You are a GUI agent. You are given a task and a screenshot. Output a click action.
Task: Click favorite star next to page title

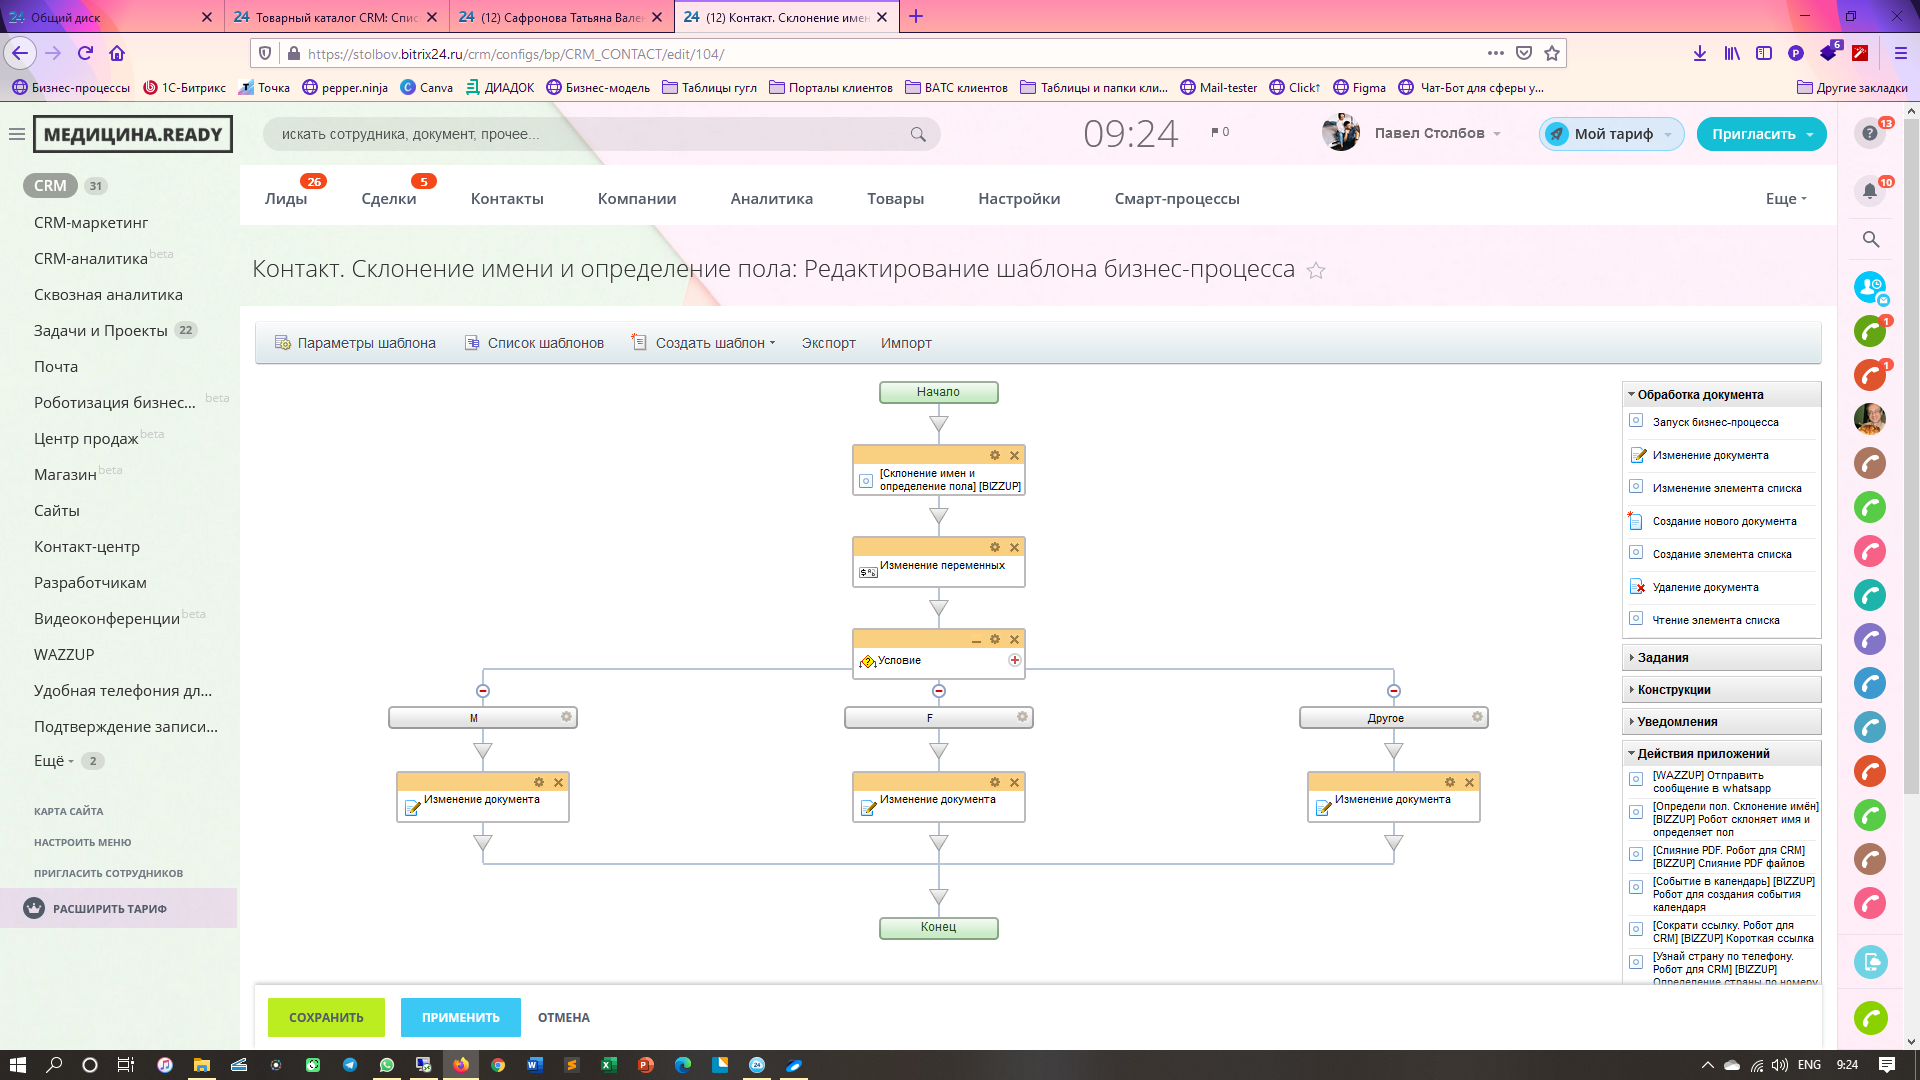point(1316,270)
